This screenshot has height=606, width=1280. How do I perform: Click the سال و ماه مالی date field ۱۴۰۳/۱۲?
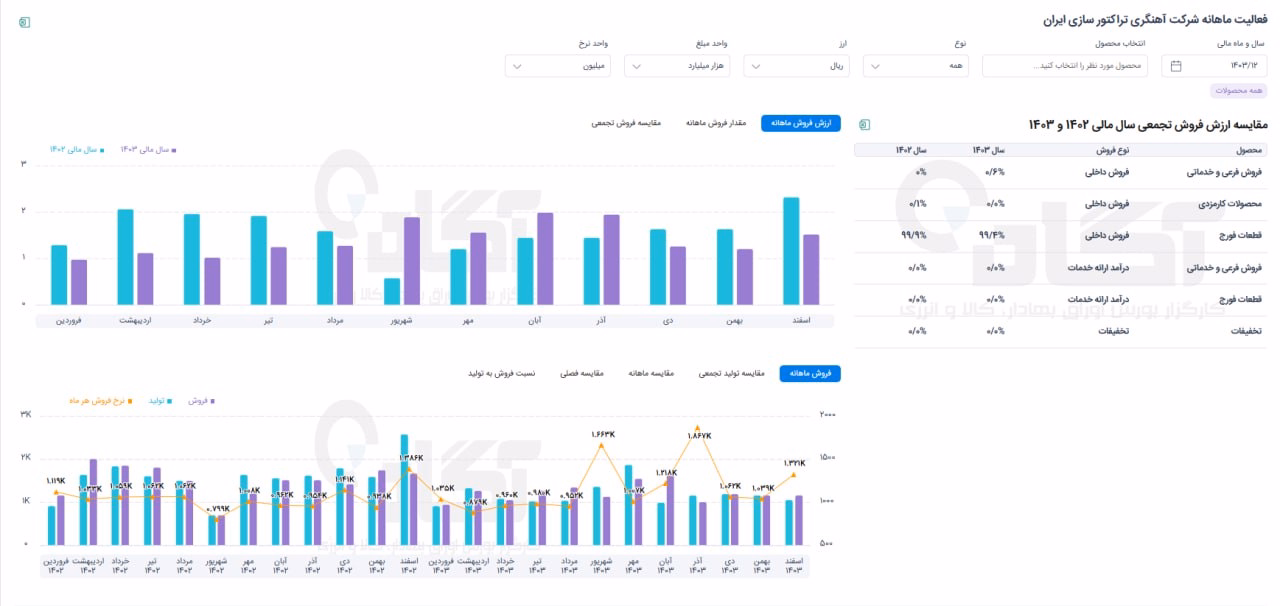(x=1214, y=66)
